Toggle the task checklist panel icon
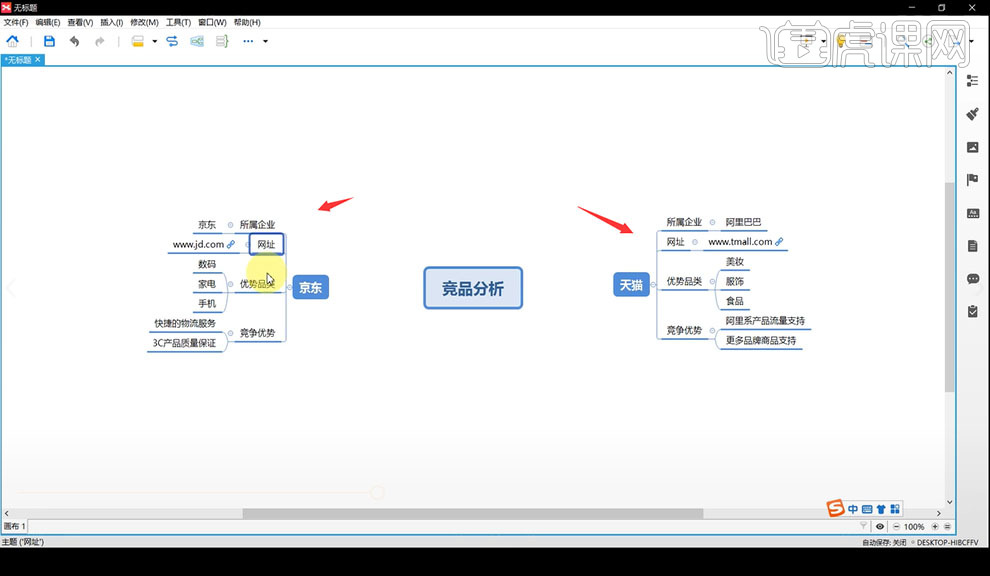990x576 pixels. click(x=972, y=311)
